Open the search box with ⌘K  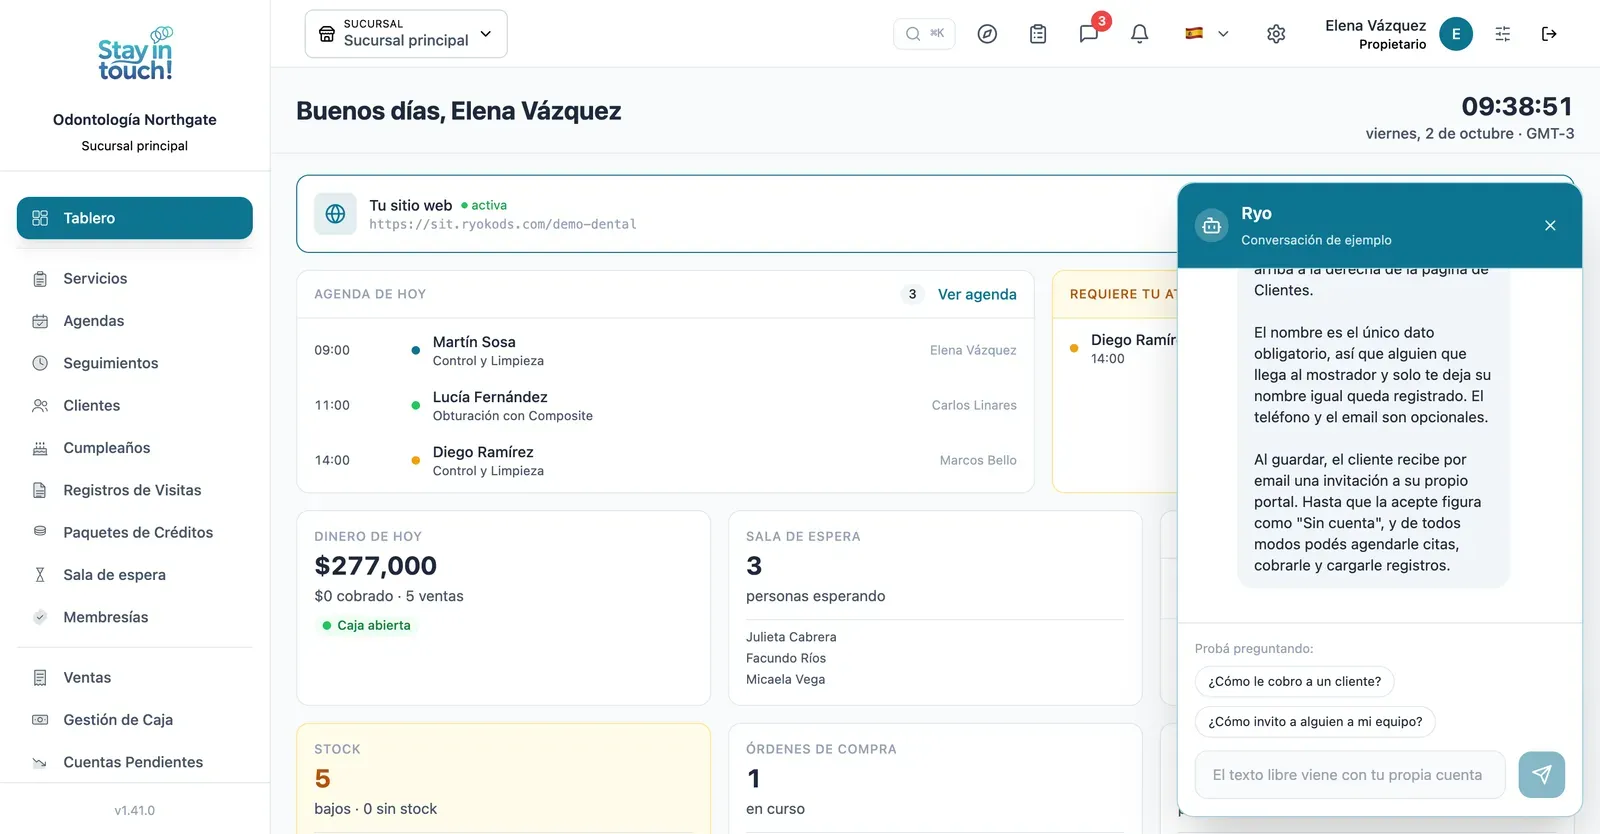pos(924,34)
